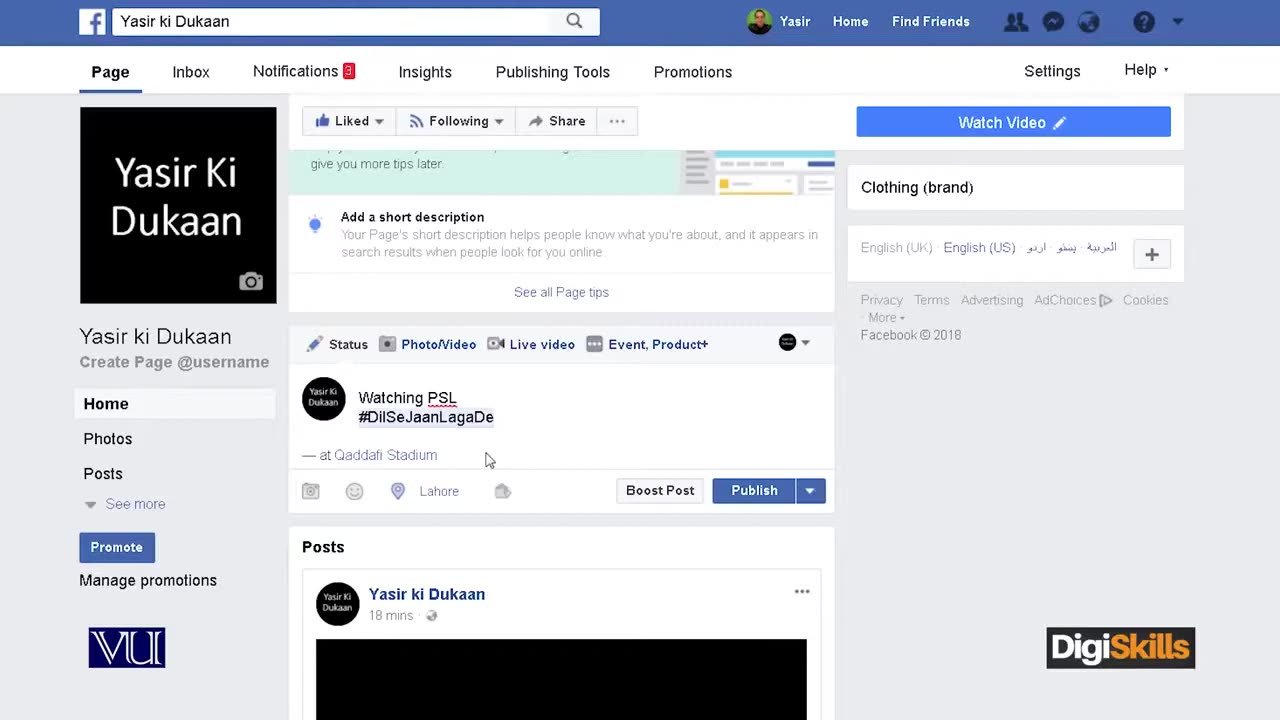The image size is (1280, 720).
Task: Switch to the Page tab
Action: (110, 72)
